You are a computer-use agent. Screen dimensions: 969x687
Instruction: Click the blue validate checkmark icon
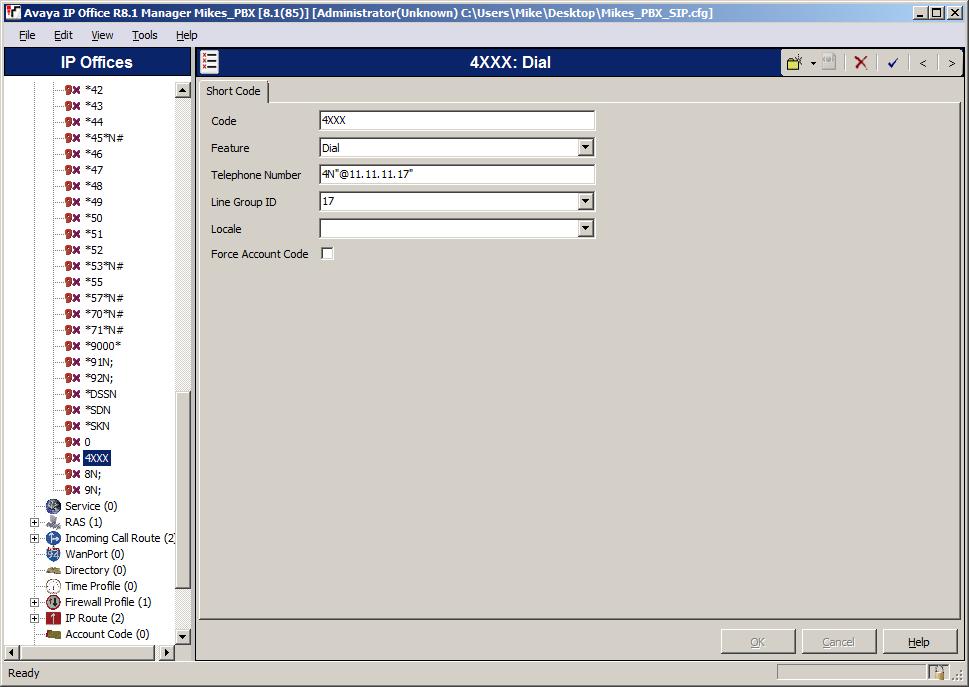(892, 62)
